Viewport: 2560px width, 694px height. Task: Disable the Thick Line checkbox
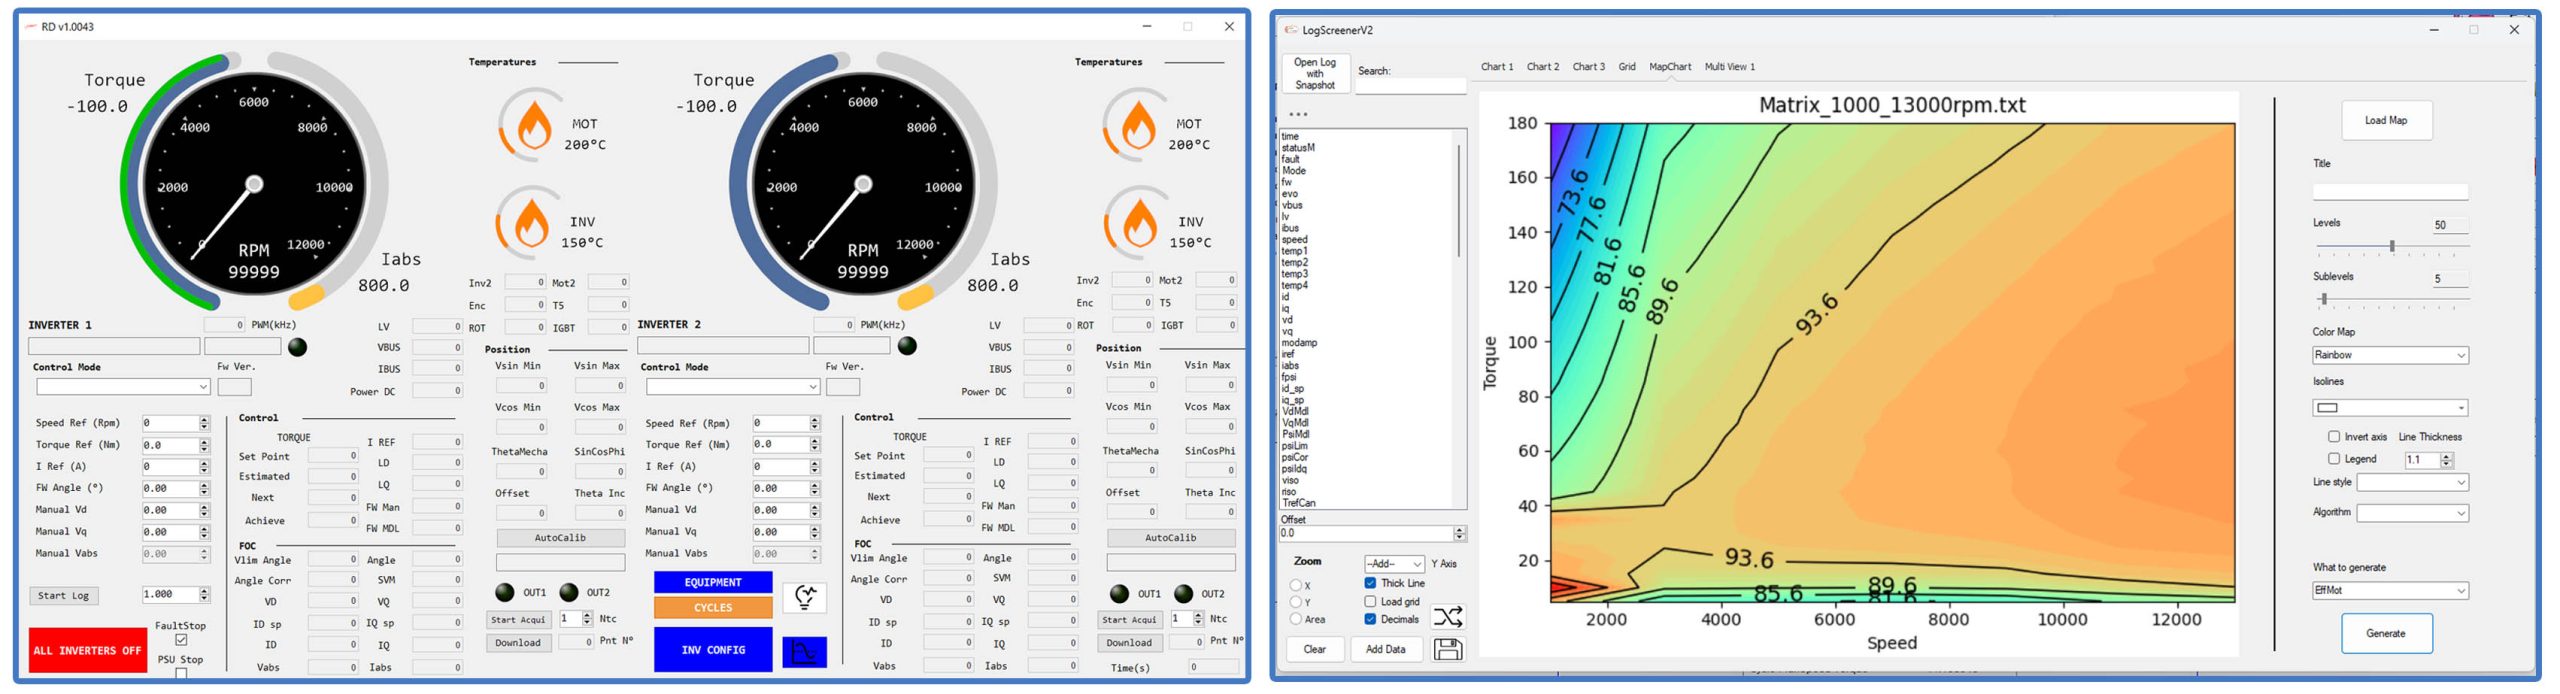pos(1370,583)
